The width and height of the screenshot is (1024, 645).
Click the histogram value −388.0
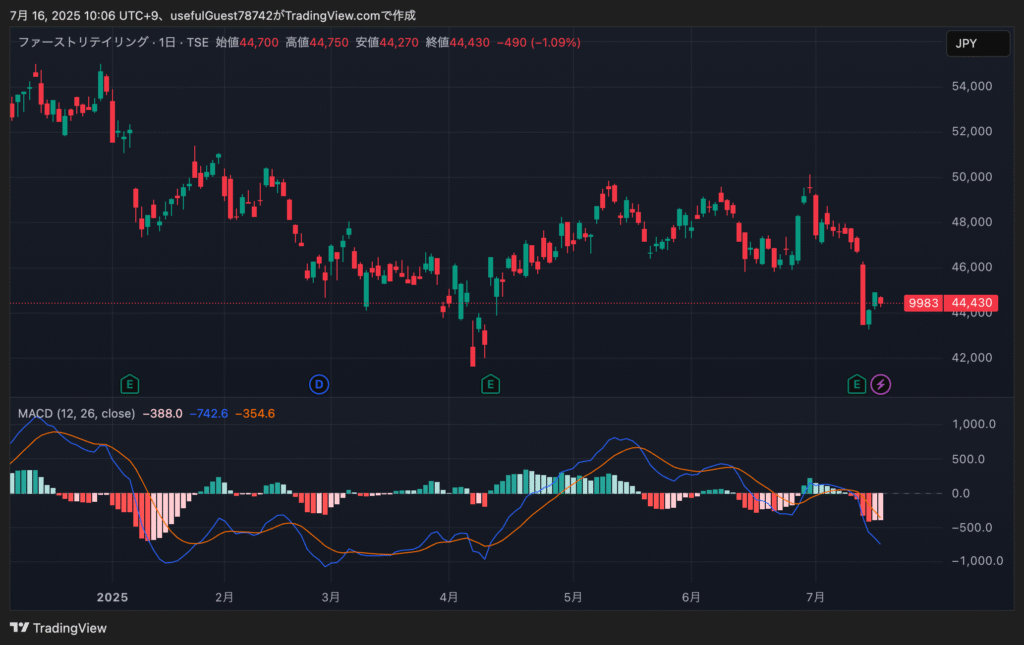point(162,413)
